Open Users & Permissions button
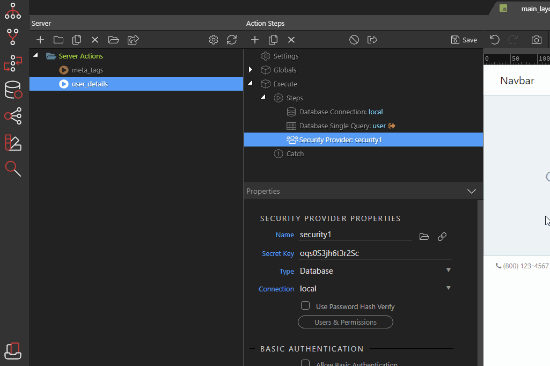This screenshot has width=550, height=366. [x=346, y=322]
